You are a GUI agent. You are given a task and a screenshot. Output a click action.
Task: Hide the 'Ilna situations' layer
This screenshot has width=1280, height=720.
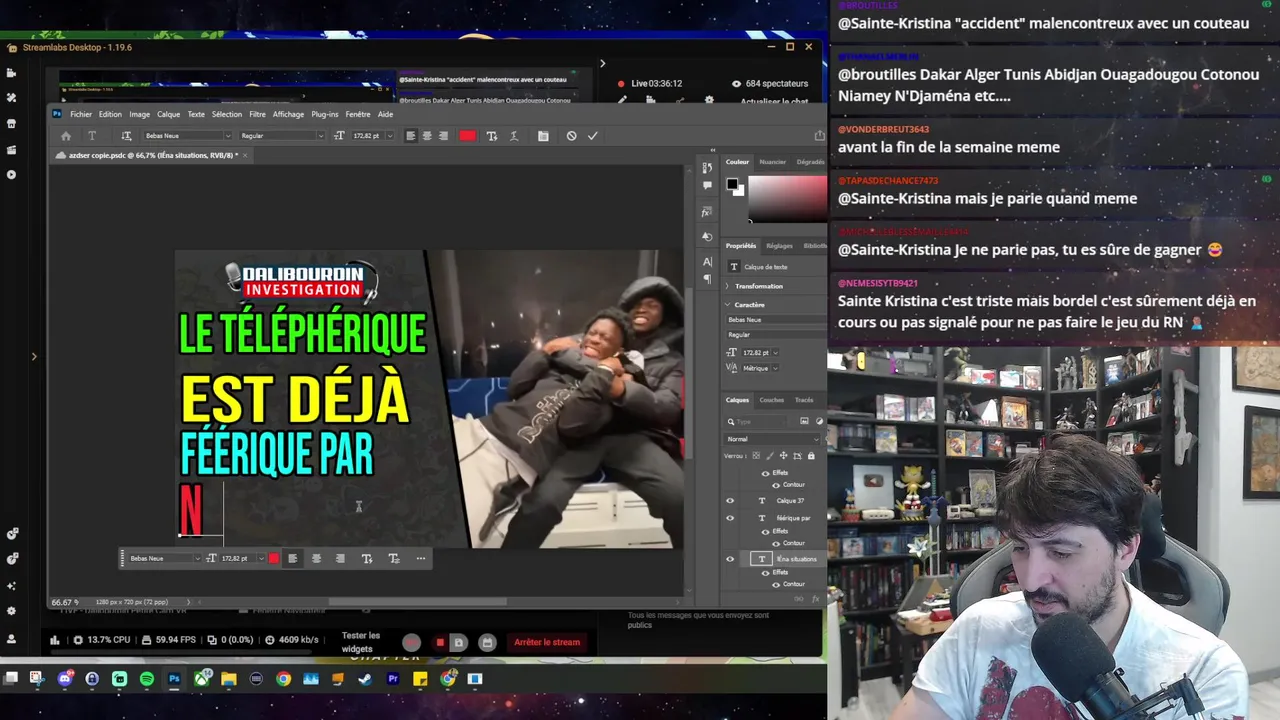[x=730, y=559]
